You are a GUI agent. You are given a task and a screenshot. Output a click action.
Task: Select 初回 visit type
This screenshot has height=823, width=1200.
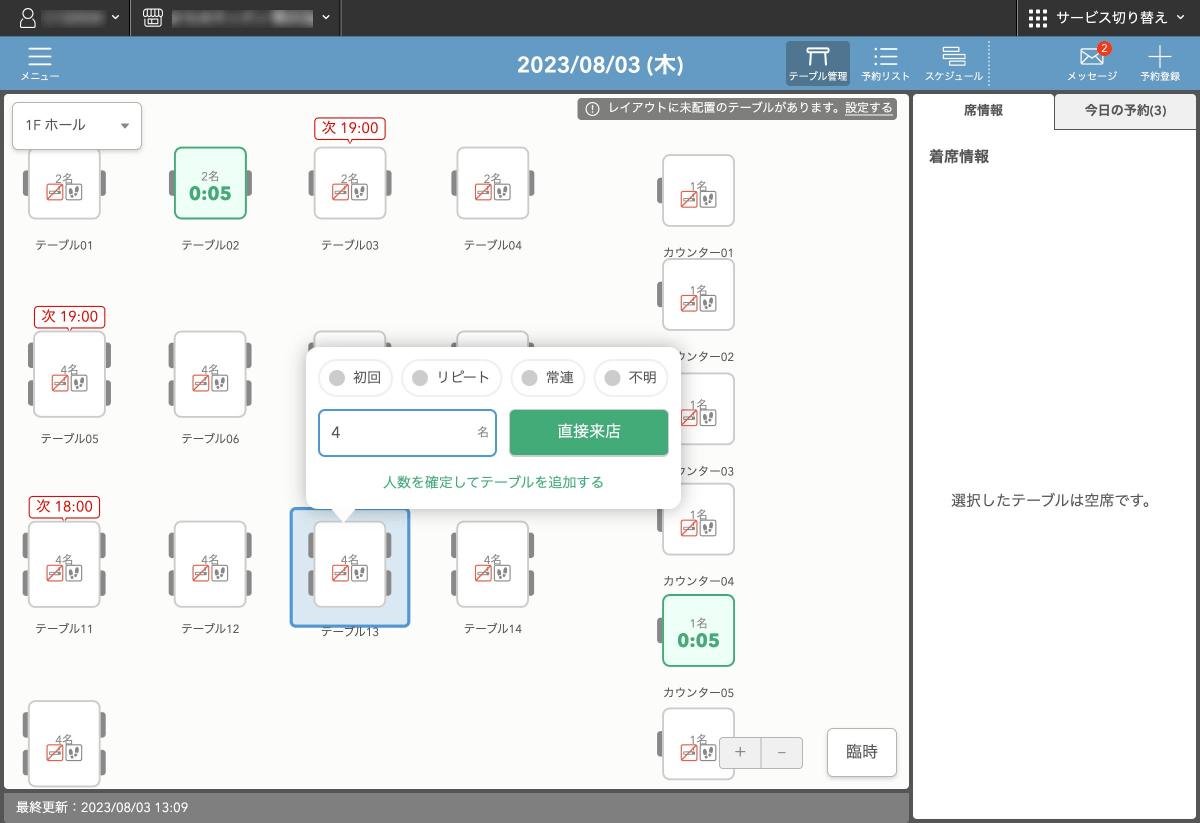coord(356,378)
